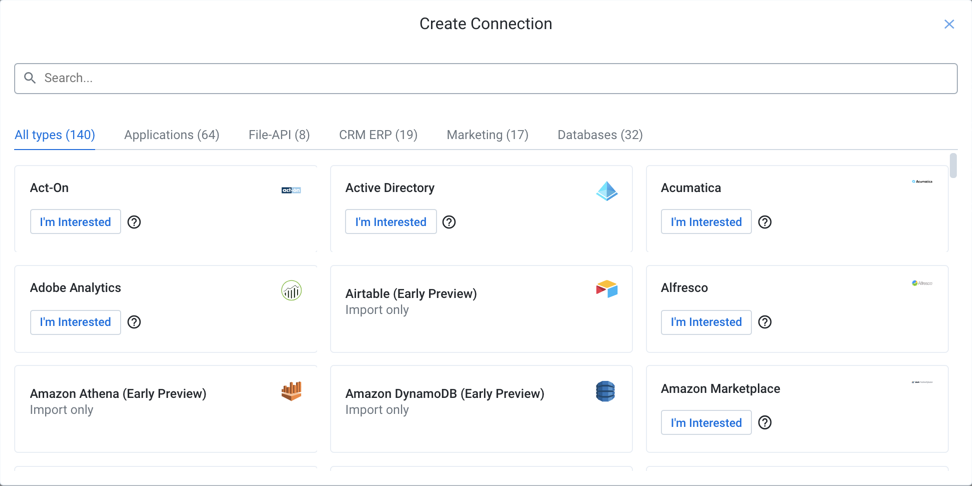Click I'm Interested for Act-On
Viewport: 972px width, 486px height.
[x=76, y=222]
